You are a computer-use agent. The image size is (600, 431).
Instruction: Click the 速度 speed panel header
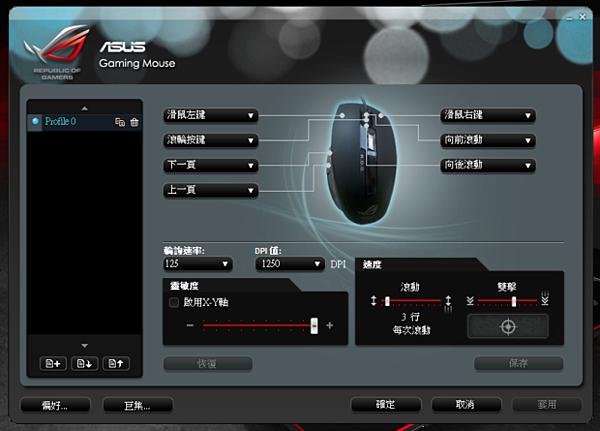pyautogui.click(x=372, y=264)
